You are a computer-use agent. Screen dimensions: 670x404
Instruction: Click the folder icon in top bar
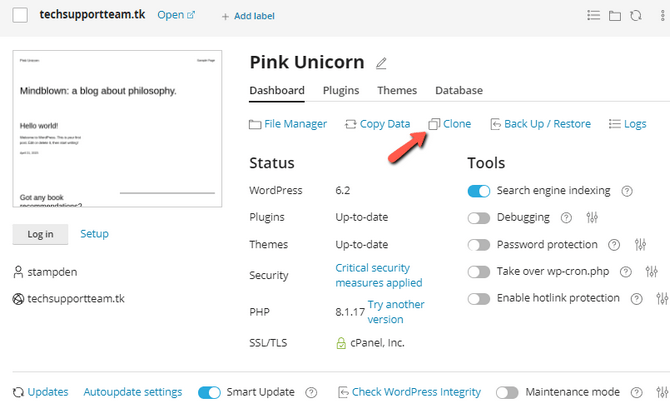tap(615, 16)
